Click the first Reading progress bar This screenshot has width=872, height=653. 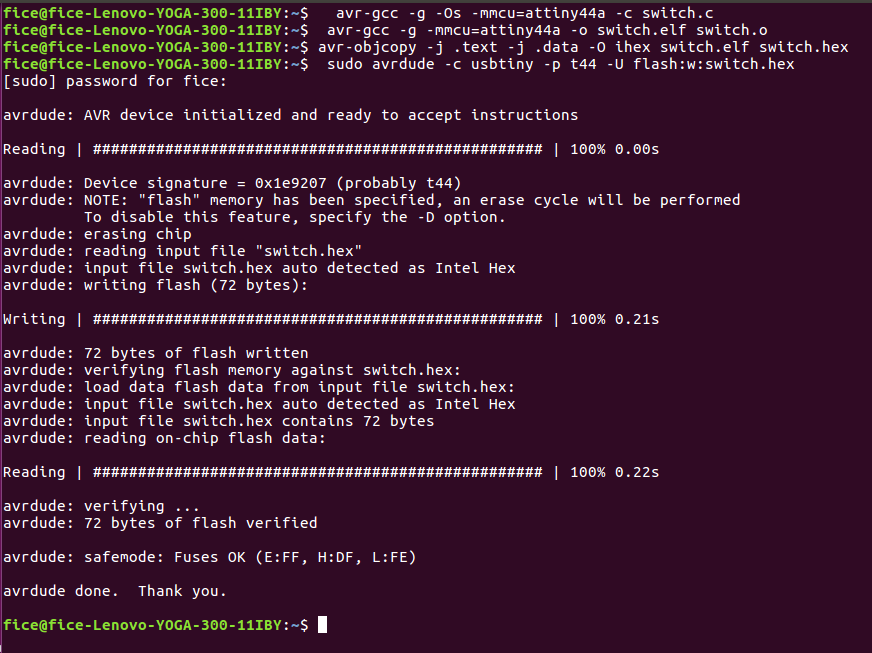(317, 150)
